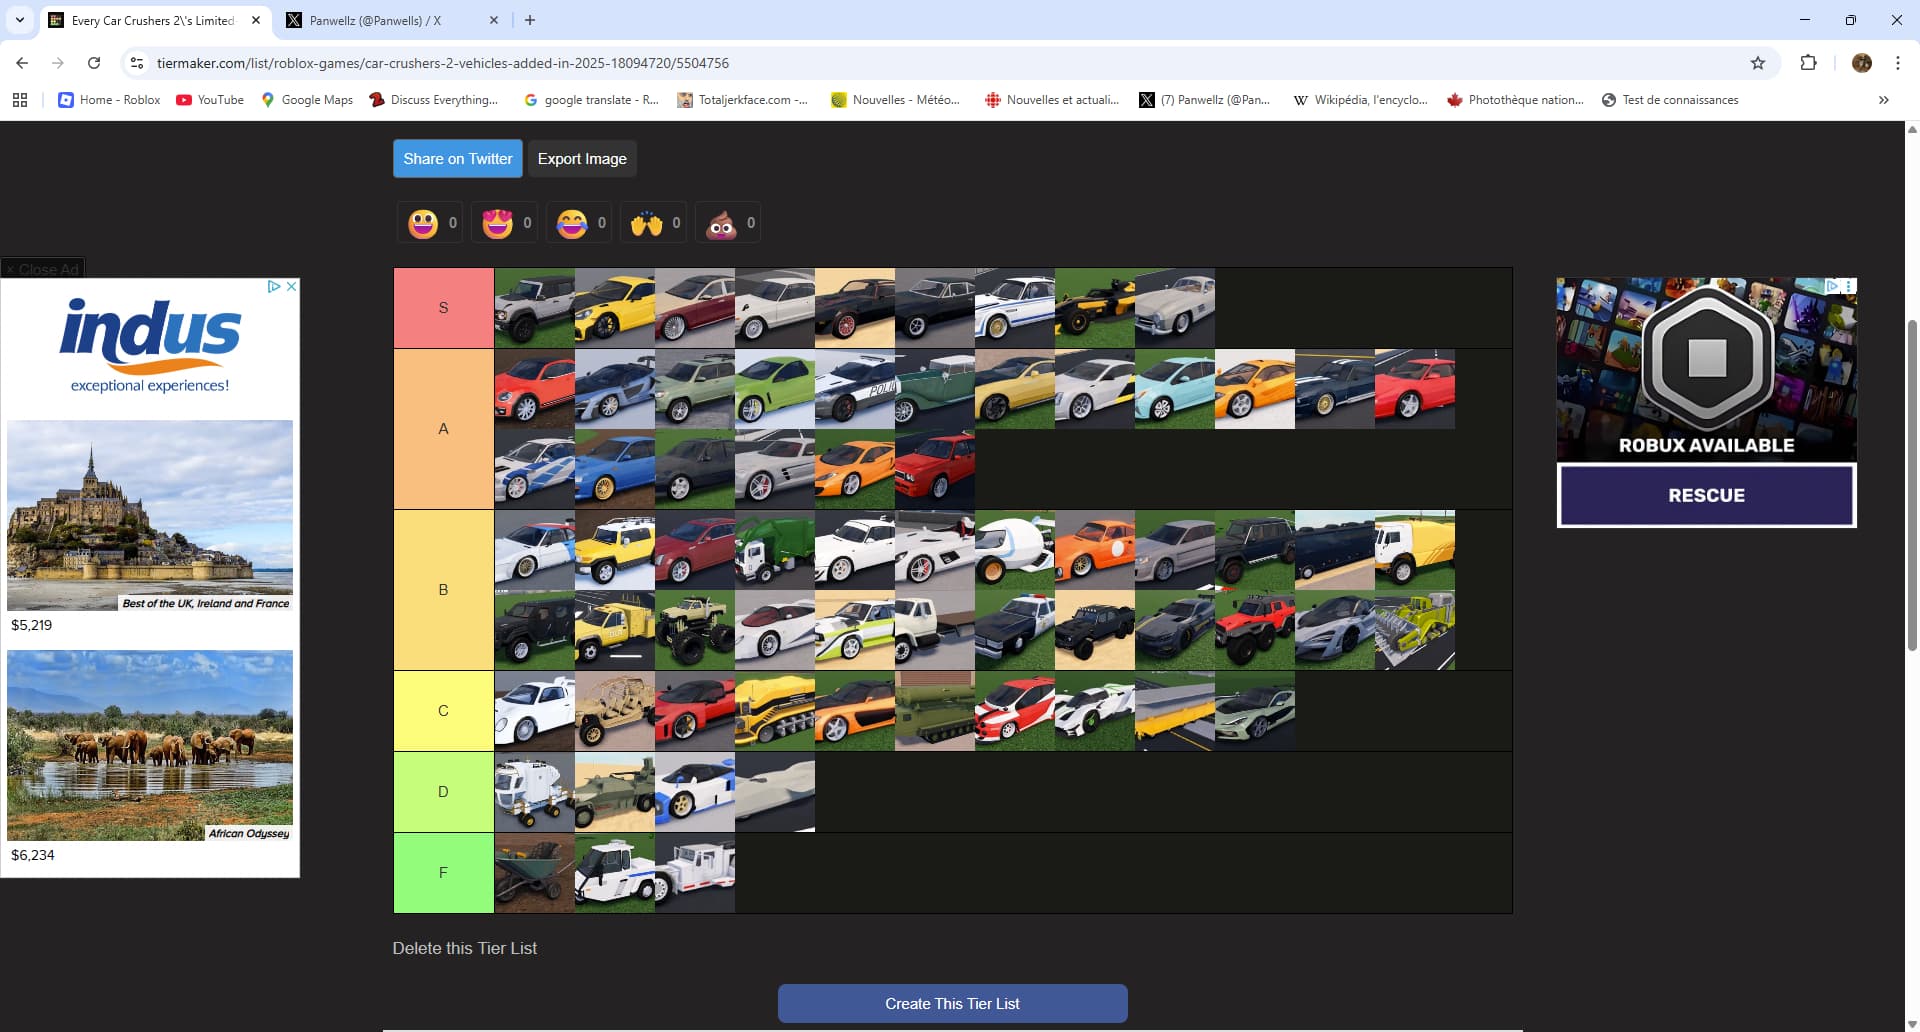The width and height of the screenshot is (1920, 1032).
Task: Switch to the Panwellz X tab
Action: [x=375, y=20]
